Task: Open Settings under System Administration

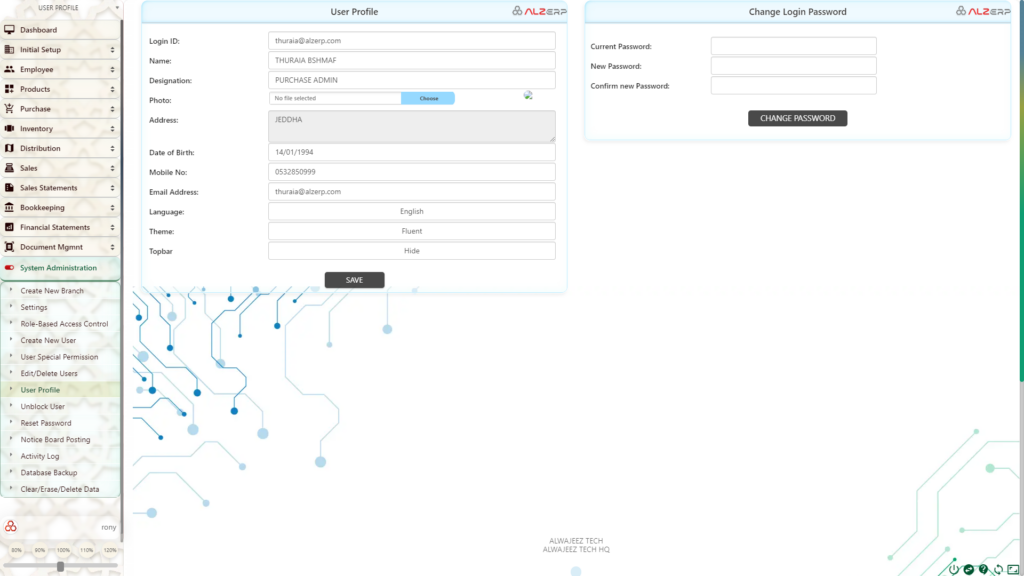Action: pos(33,307)
